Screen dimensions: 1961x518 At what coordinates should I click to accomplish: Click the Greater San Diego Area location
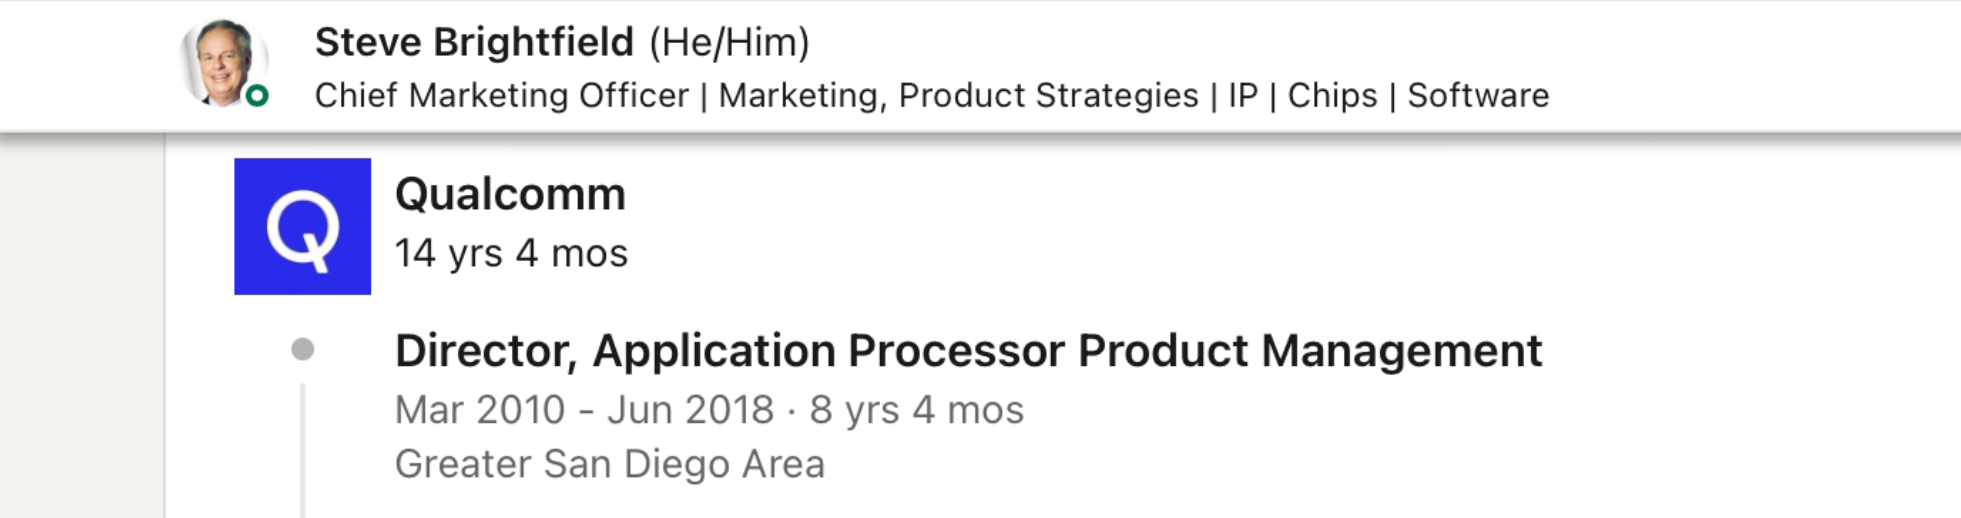click(x=609, y=464)
